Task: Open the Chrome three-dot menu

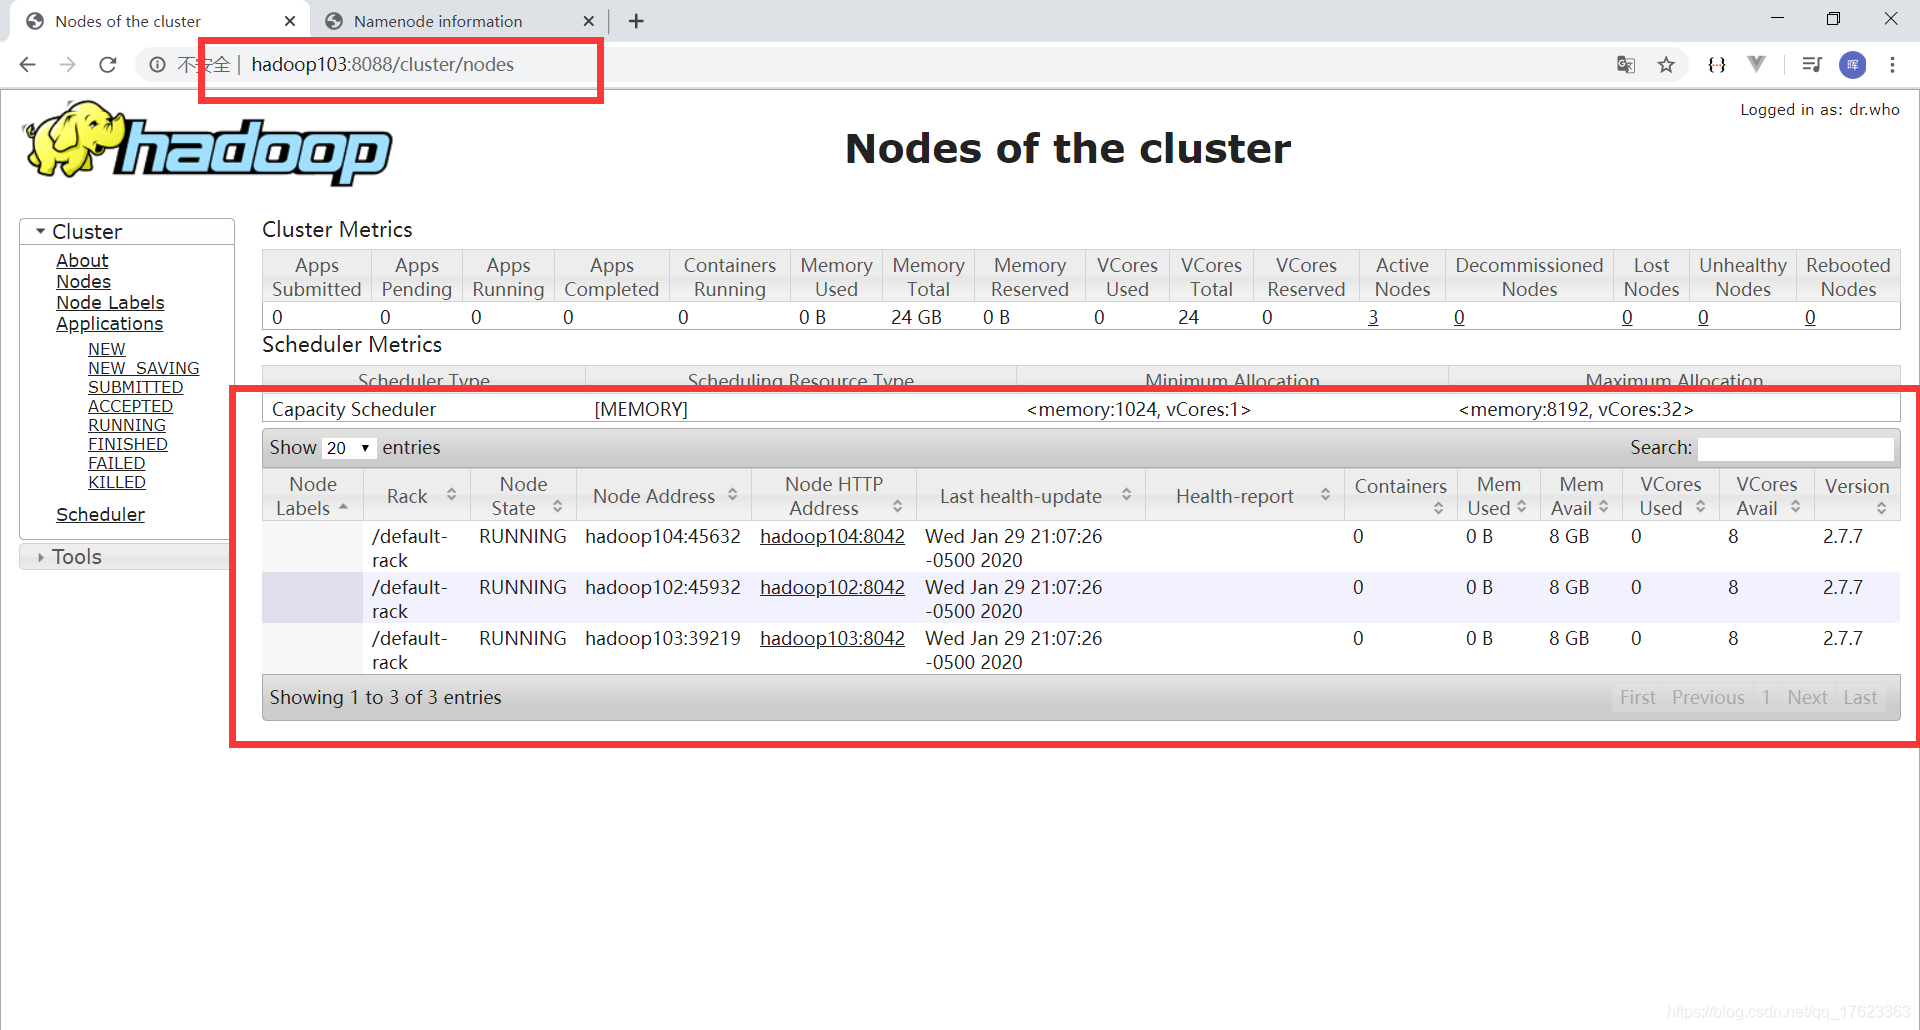Action: pos(1892,65)
